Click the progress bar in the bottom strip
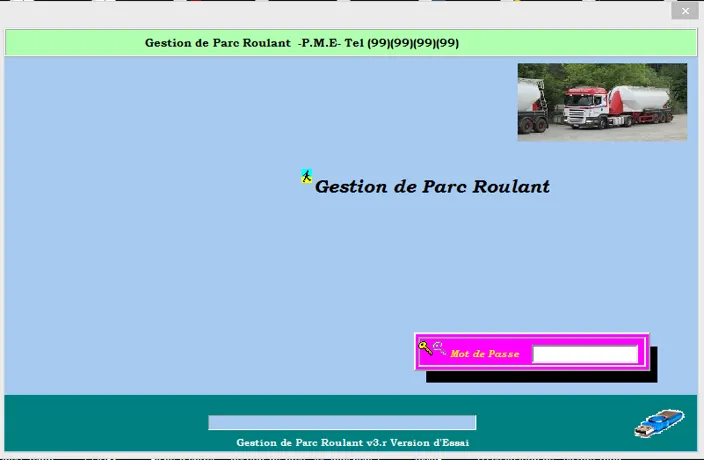Viewport: 704px width, 460px height. (342, 423)
